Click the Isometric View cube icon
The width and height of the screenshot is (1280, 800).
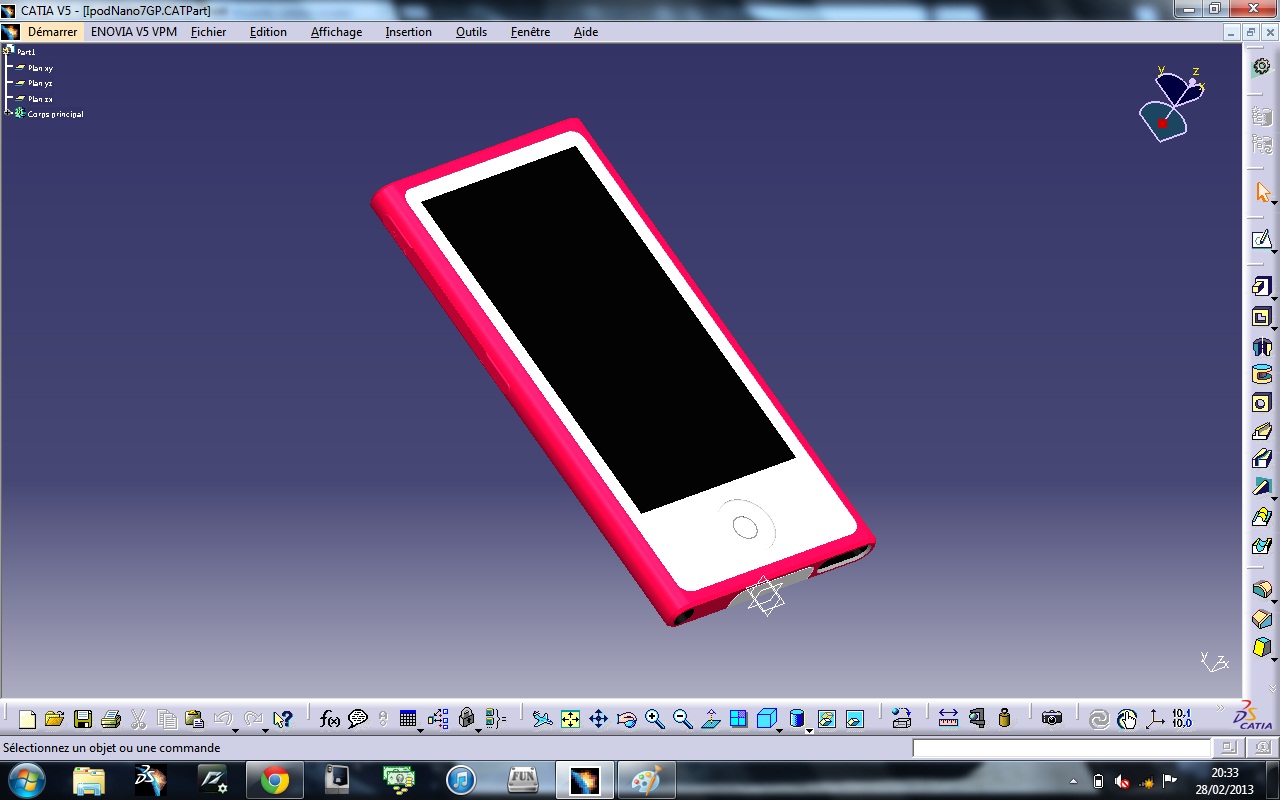[x=766, y=718]
